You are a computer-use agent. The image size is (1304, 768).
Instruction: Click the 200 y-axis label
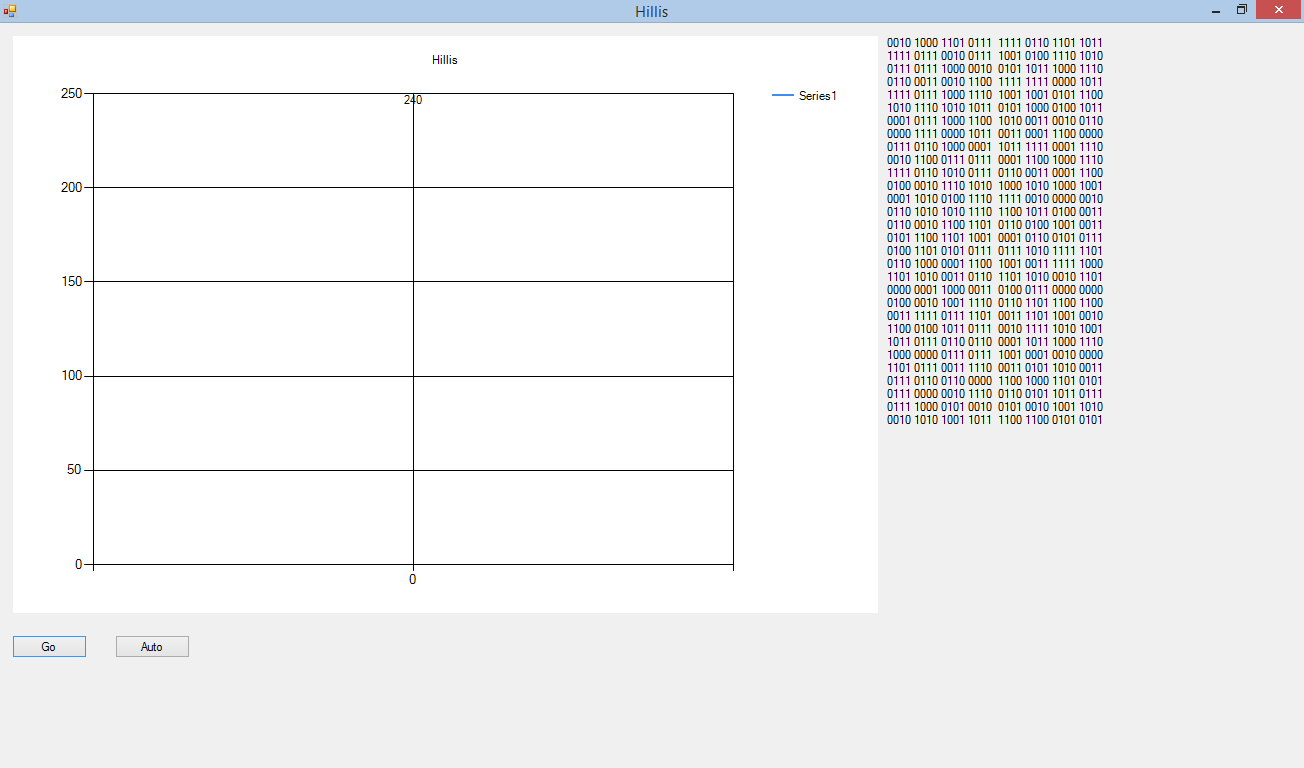[x=71, y=188]
